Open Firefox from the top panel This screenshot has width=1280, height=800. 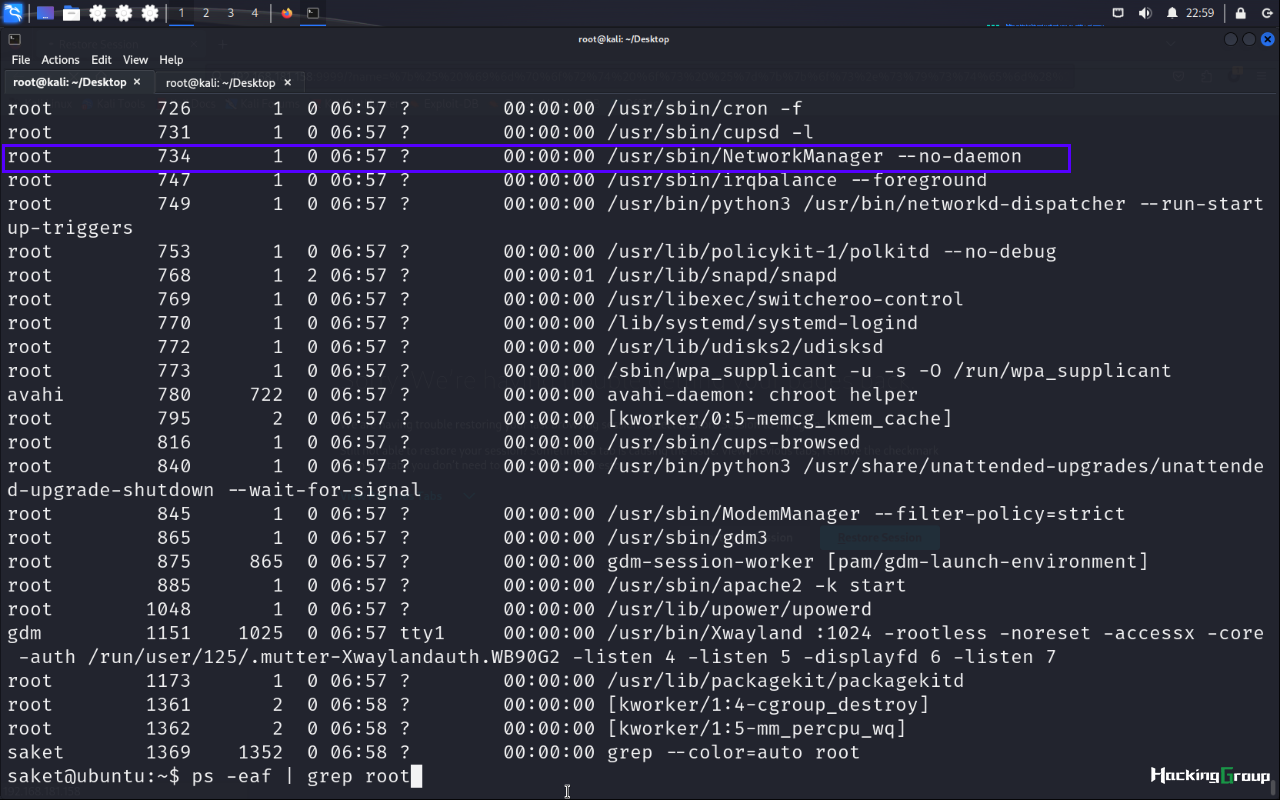[x=288, y=13]
